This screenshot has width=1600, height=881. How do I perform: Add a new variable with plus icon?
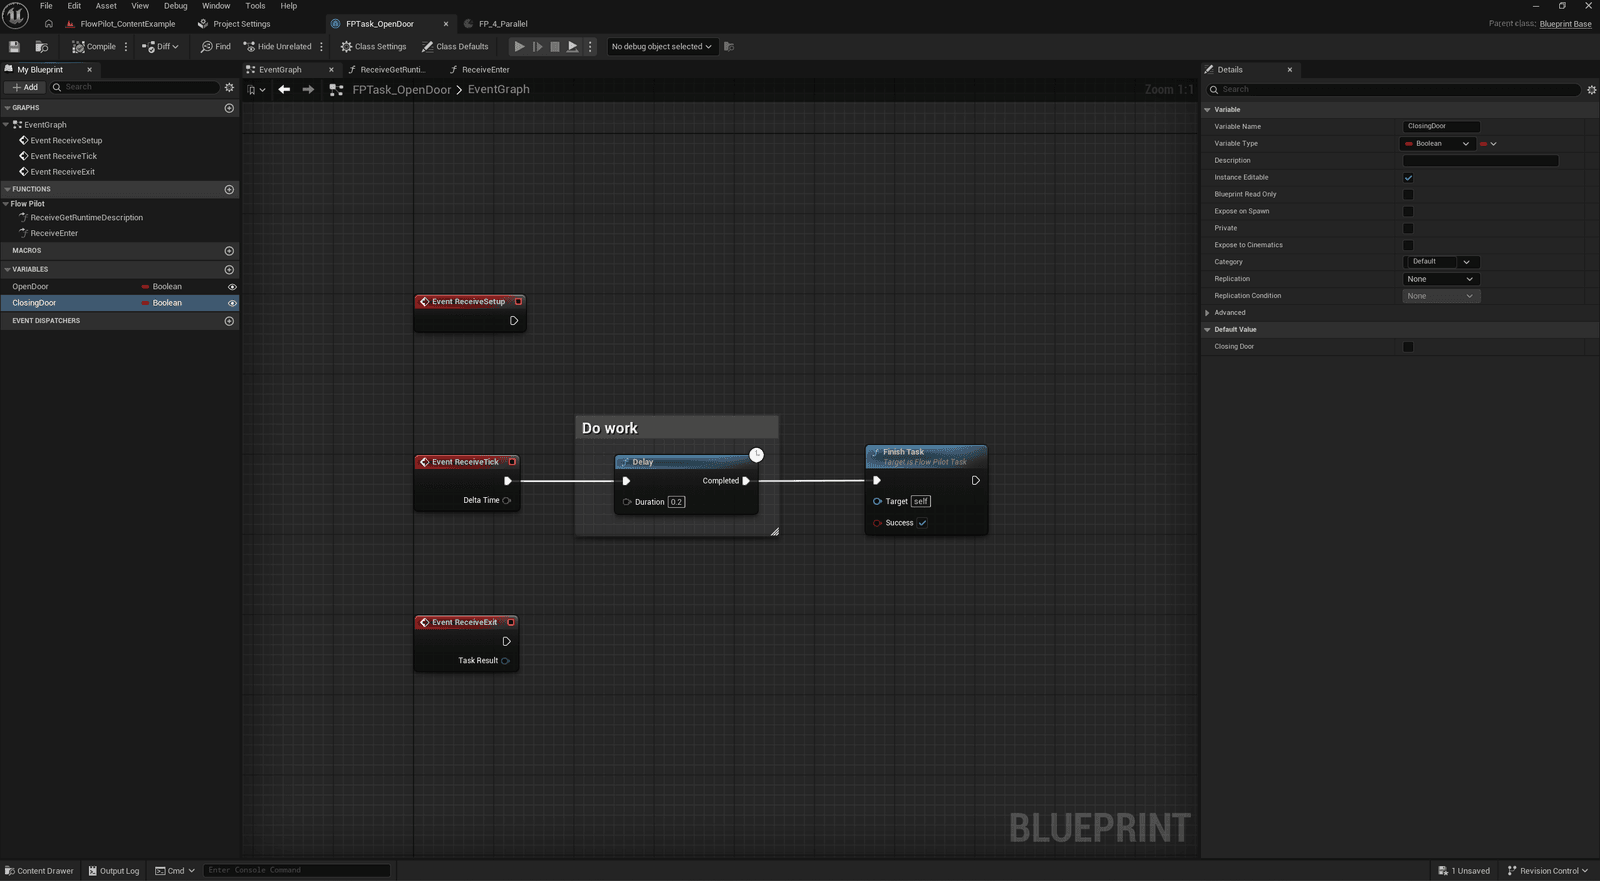[229, 270]
